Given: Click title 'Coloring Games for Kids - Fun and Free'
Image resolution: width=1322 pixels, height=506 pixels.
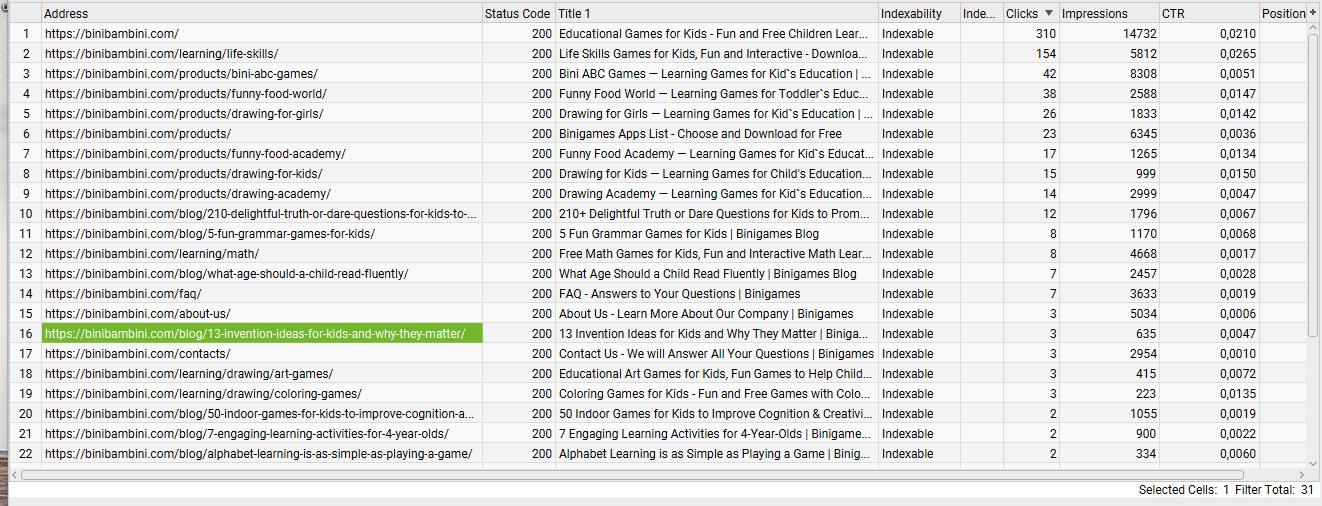Looking at the screenshot, I should (716, 394).
